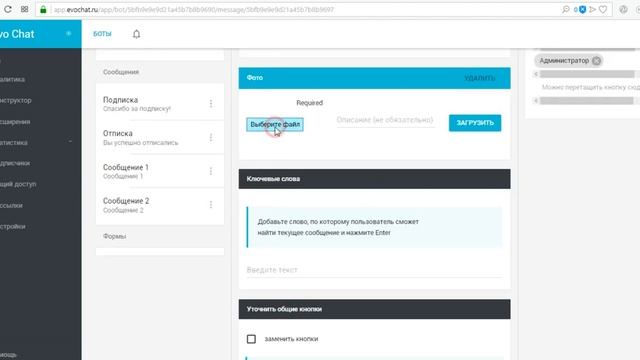The height and width of the screenshot is (360, 640).
Task: Open Общий доступ in the left sidebar
Action: (x=18, y=184)
